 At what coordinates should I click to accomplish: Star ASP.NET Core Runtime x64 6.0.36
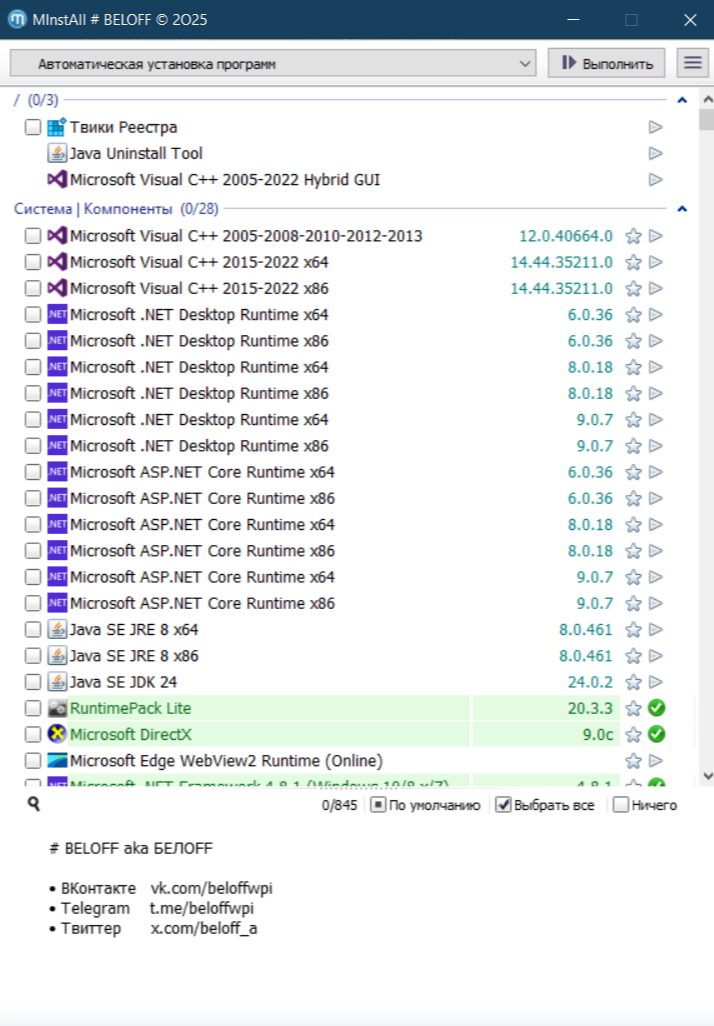[x=633, y=472]
